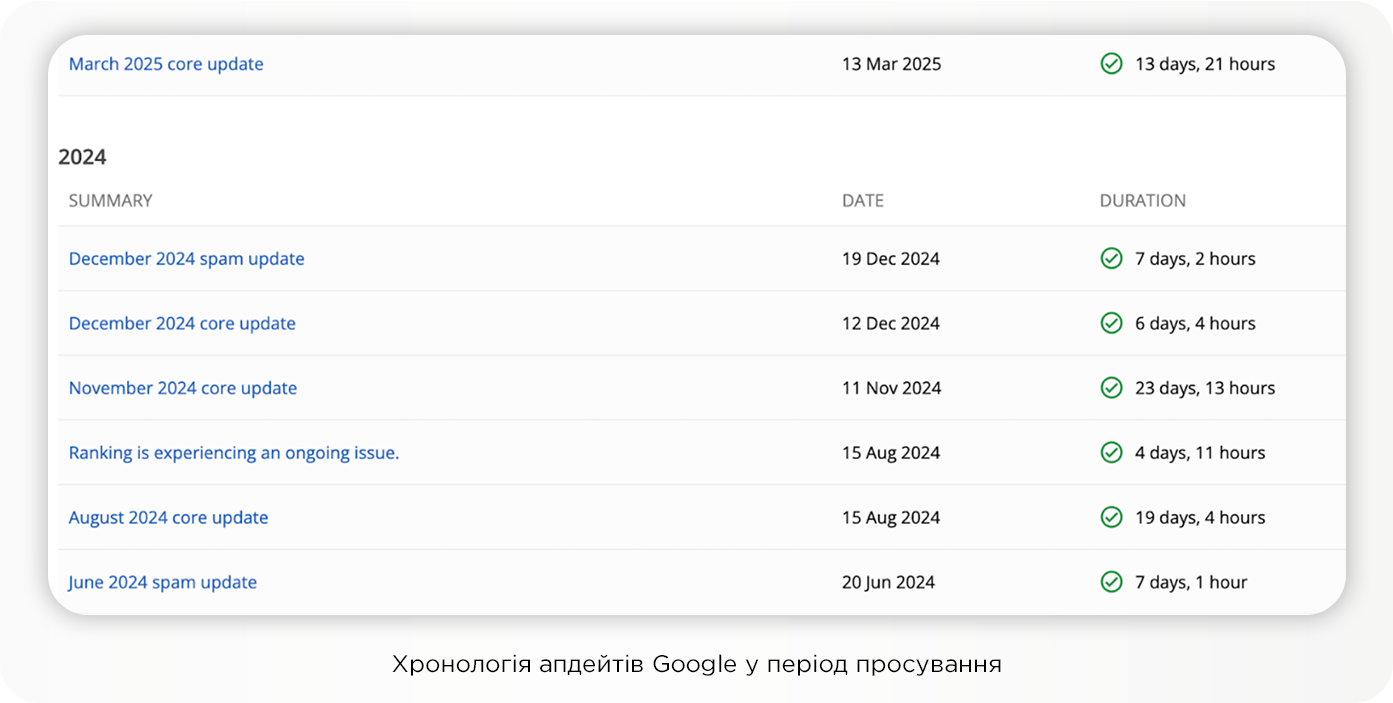Click the green checkmark beside 13 days, 21 hours

point(1111,64)
